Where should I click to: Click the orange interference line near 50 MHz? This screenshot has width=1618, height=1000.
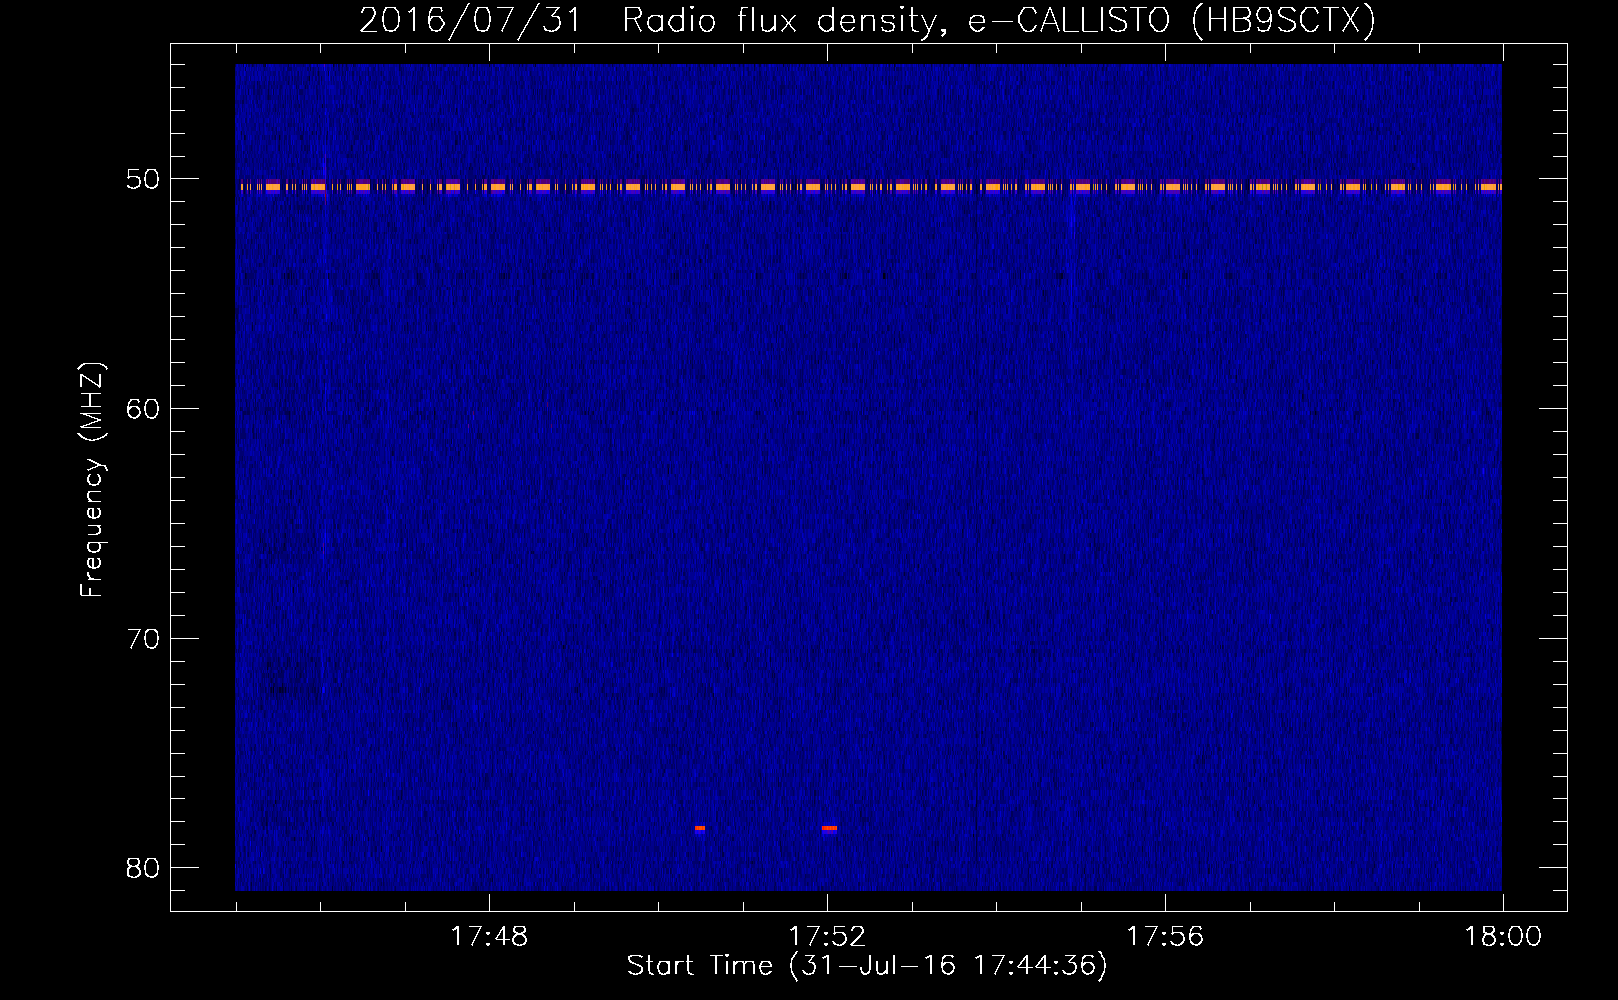click(x=869, y=186)
